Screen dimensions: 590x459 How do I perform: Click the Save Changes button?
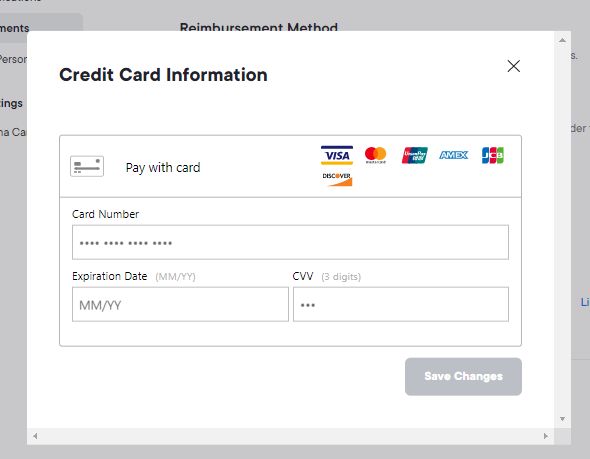463,376
